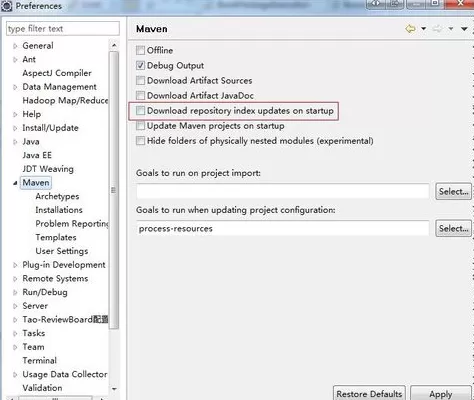Open the back history dropdown arrow

pos(423,29)
